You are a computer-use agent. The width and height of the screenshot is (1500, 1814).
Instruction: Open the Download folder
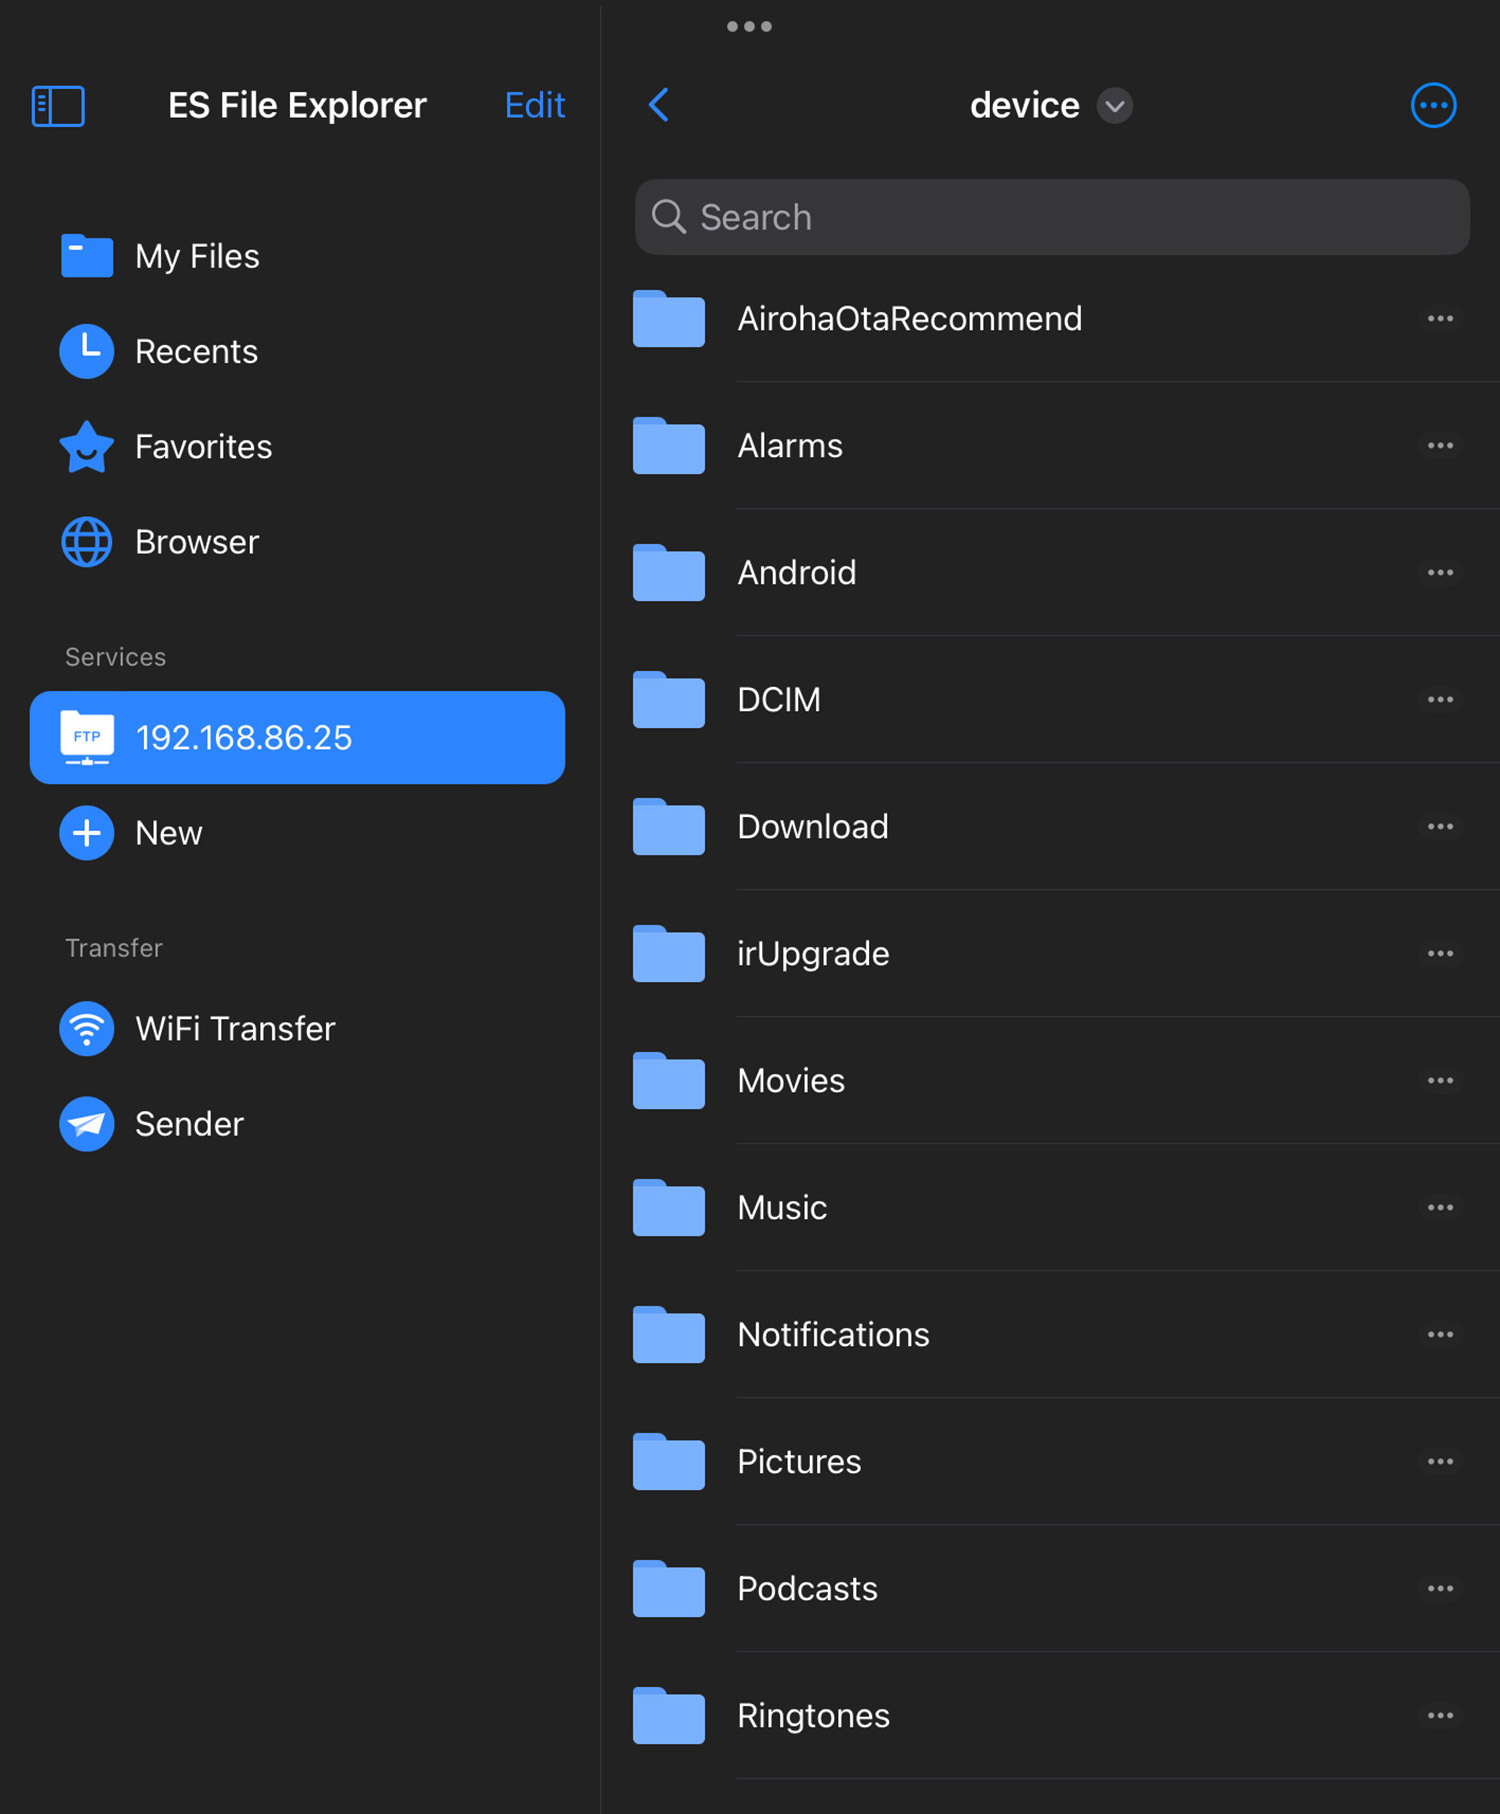1050,827
